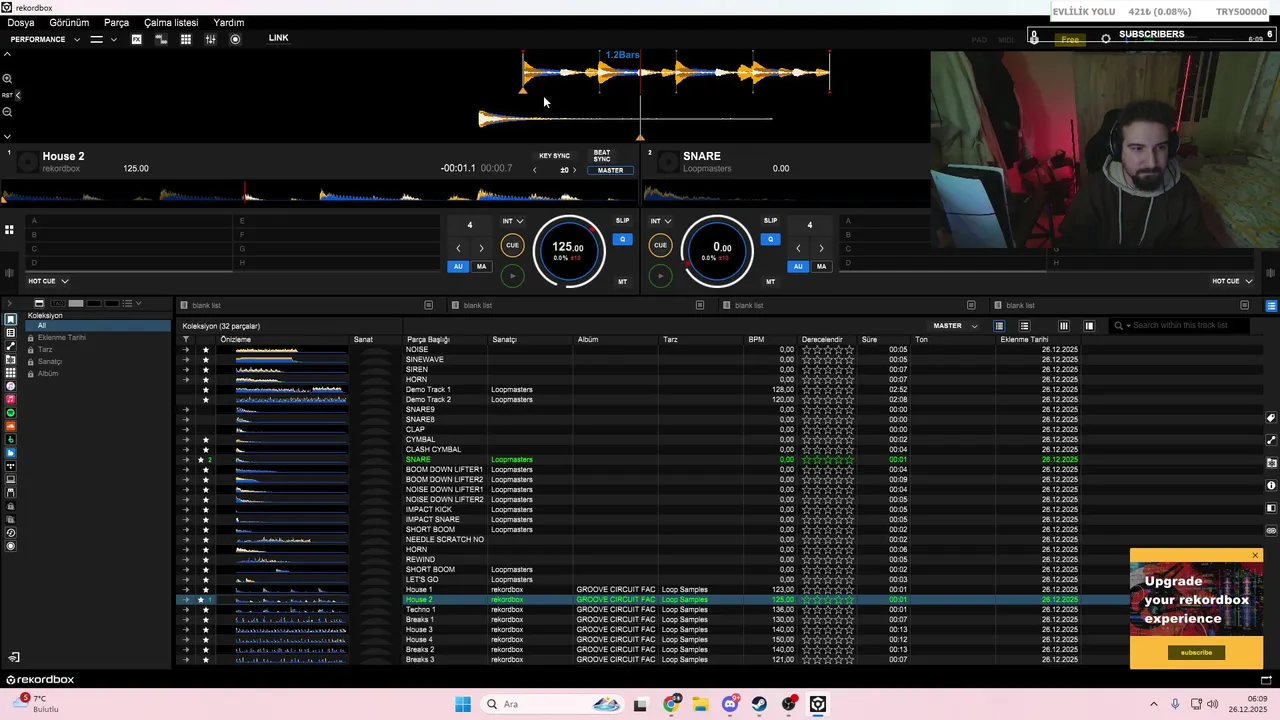The height and width of the screenshot is (720, 1280).
Task: Open the search magnifier in track list
Action: click(x=1119, y=326)
